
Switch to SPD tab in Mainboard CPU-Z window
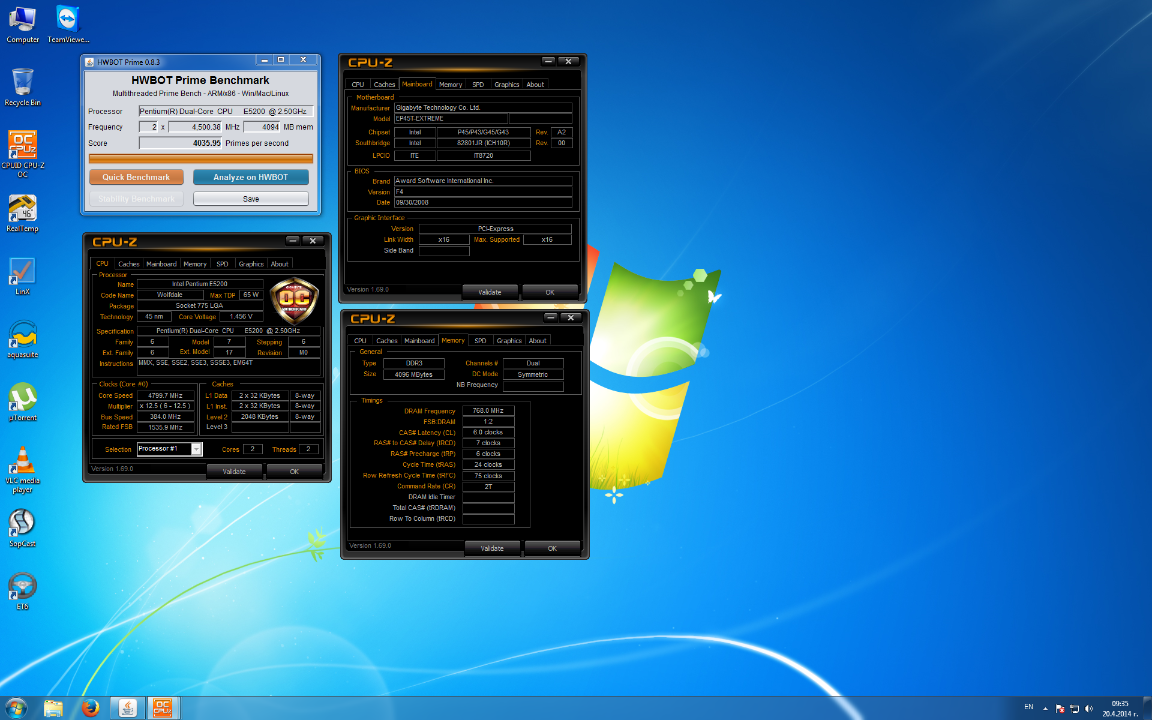pyautogui.click(x=478, y=84)
